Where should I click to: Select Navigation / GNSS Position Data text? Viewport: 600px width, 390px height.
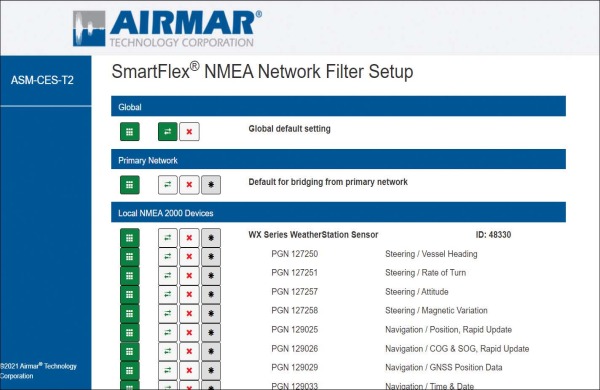[444, 367]
